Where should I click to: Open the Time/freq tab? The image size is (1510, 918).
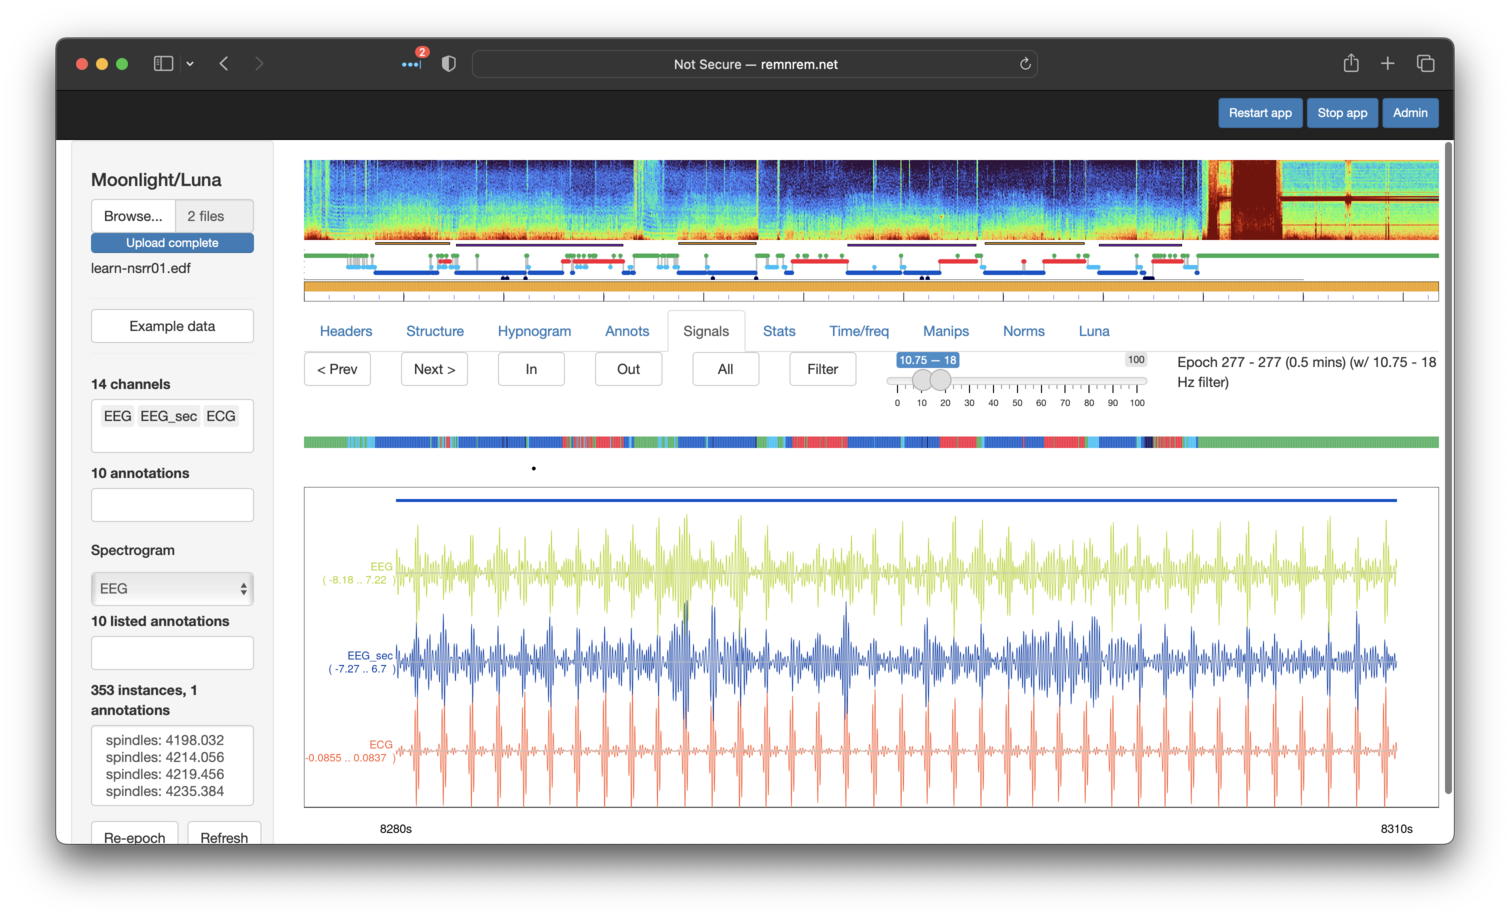[858, 331]
